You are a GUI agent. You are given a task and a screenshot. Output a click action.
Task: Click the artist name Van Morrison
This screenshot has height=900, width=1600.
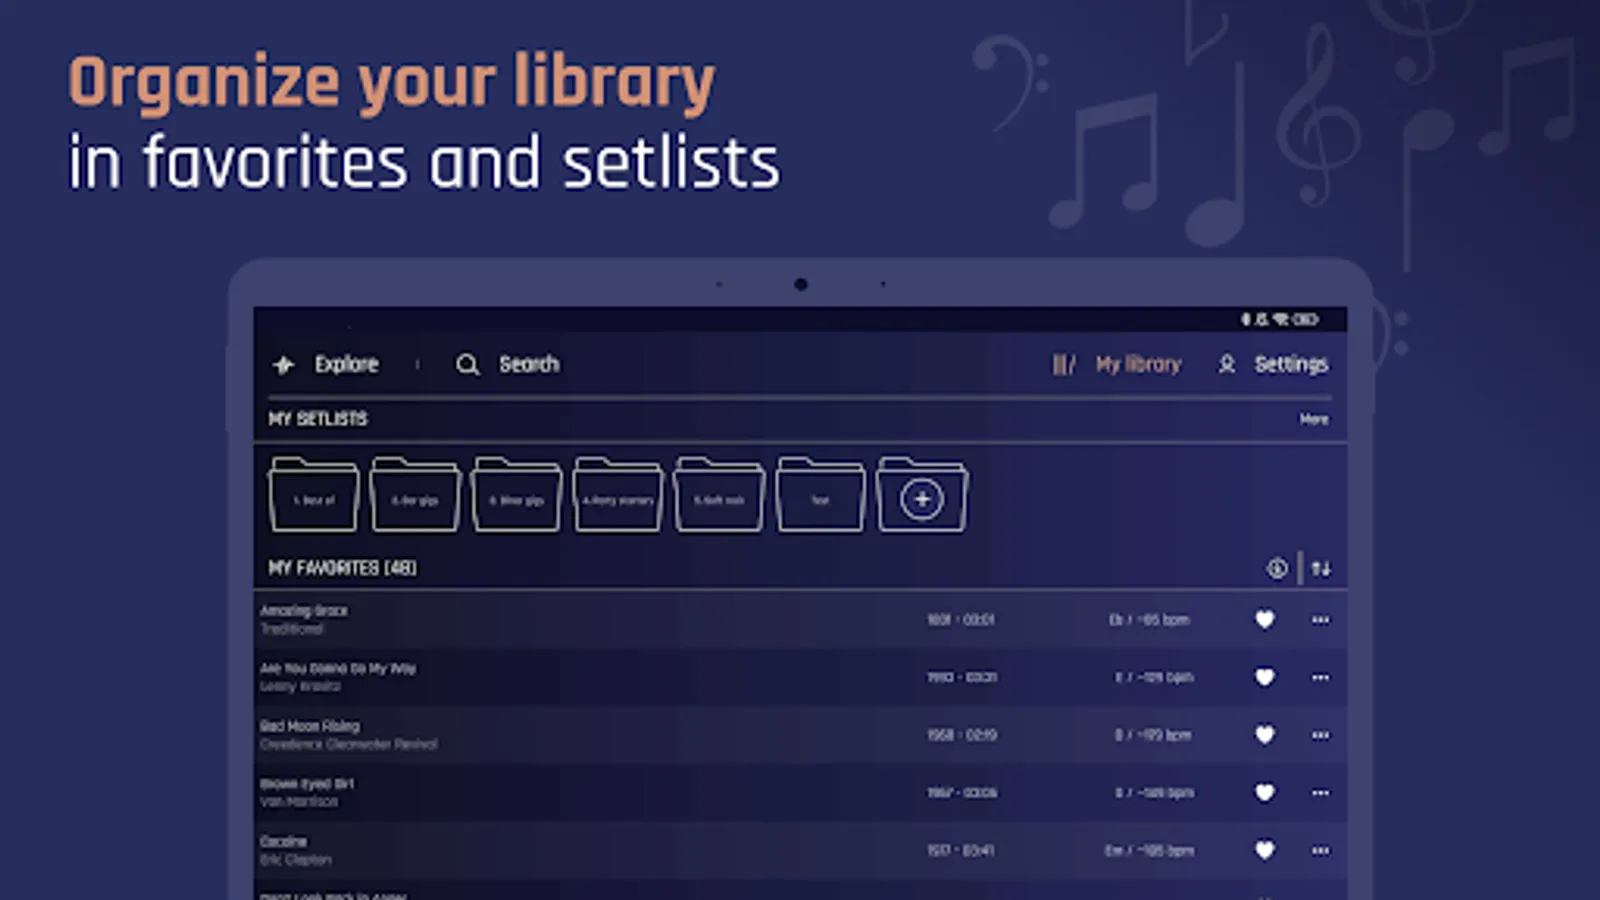pyautogui.click(x=299, y=802)
